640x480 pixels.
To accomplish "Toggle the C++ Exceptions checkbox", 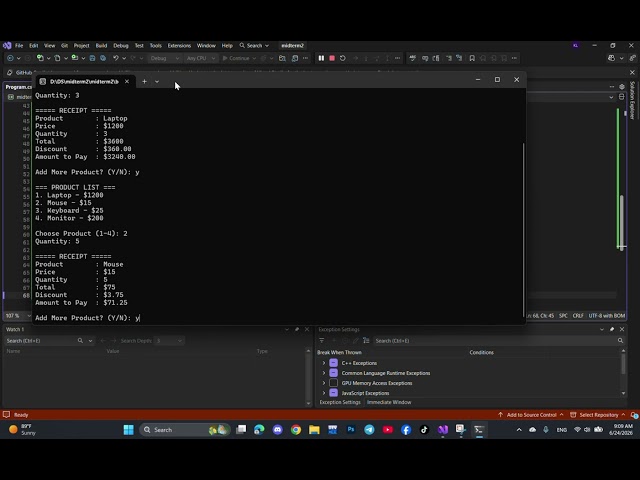I will pyautogui.click(x=333, y=363).
